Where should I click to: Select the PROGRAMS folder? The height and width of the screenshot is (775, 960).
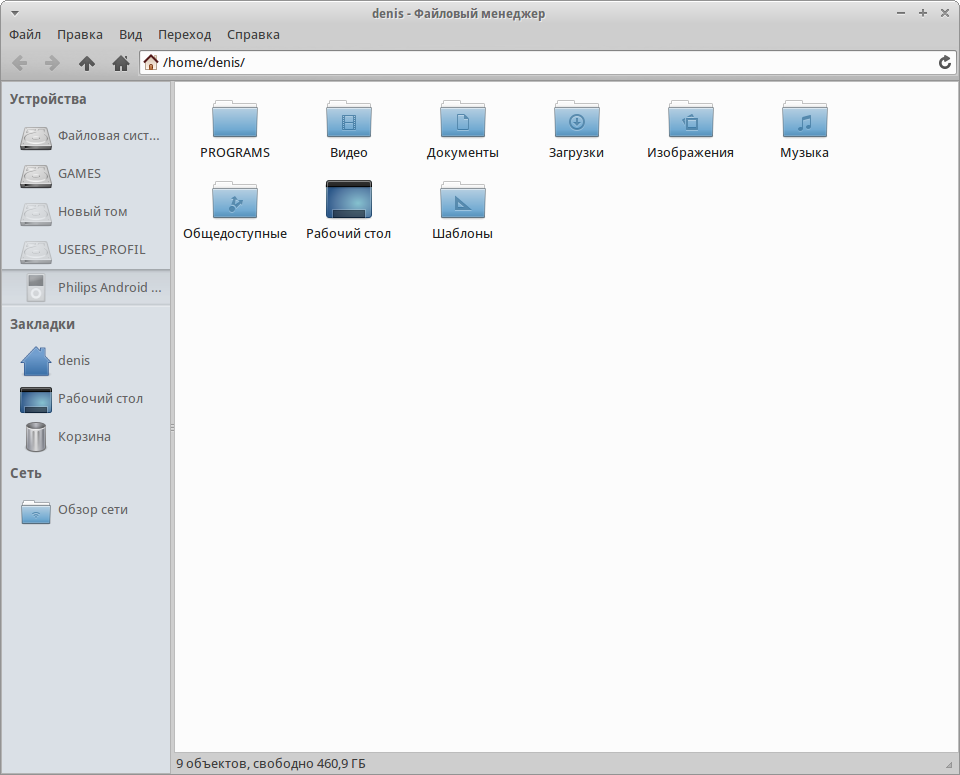point(235,121)
